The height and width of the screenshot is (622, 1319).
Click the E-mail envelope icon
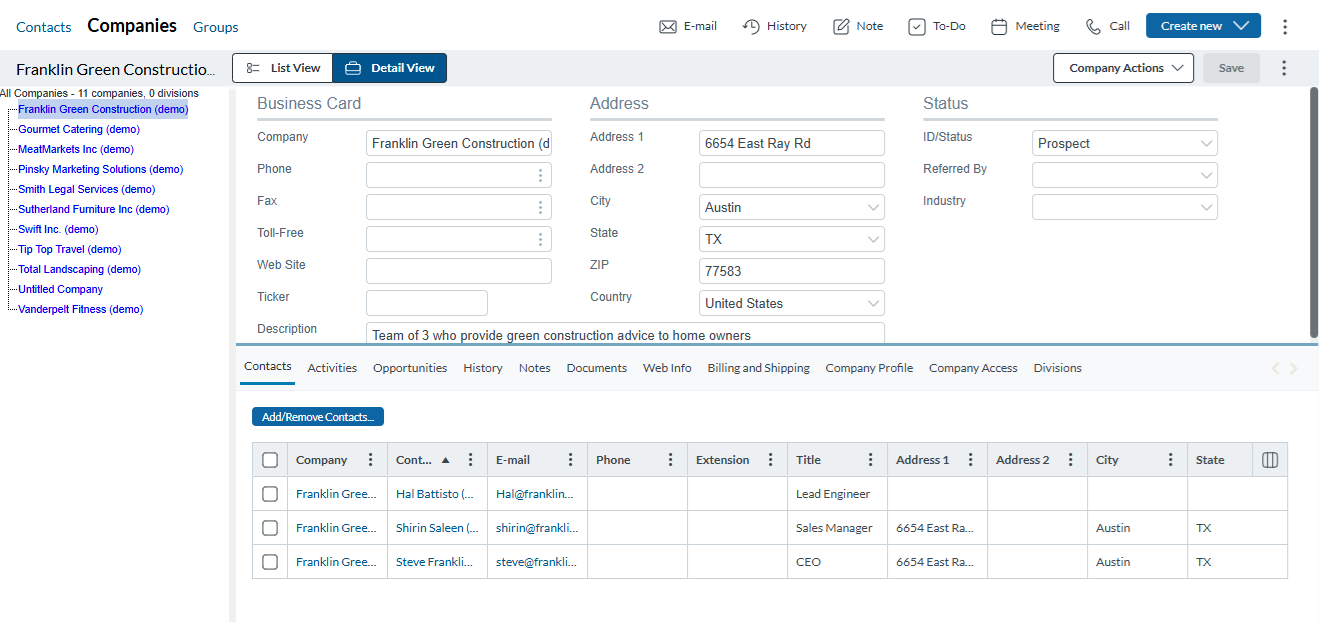[668, 27]
